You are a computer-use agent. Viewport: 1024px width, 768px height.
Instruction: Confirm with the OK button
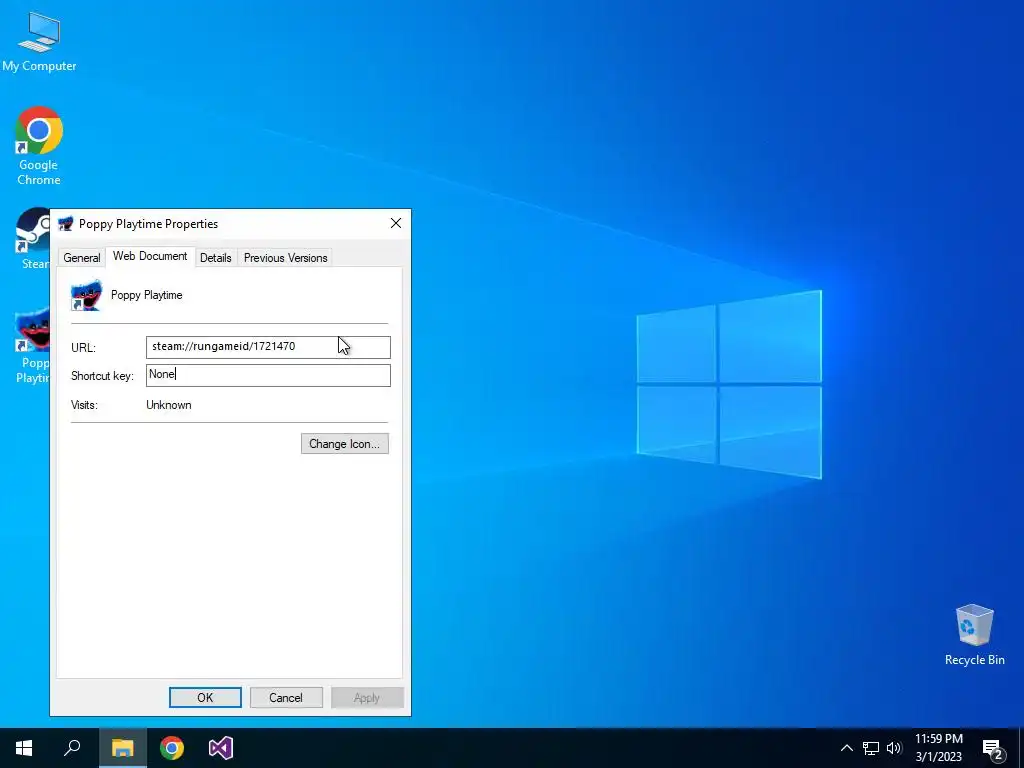(205, 697)
